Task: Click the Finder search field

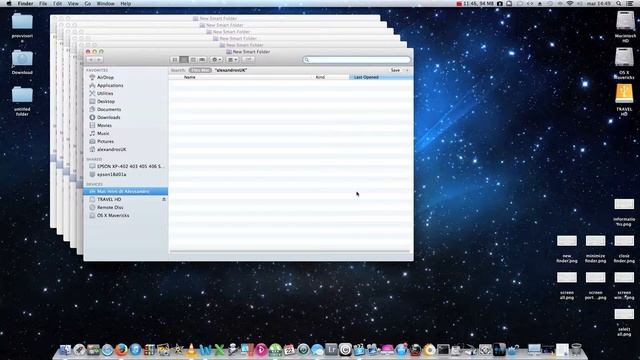Action: [x=356, y=60]
